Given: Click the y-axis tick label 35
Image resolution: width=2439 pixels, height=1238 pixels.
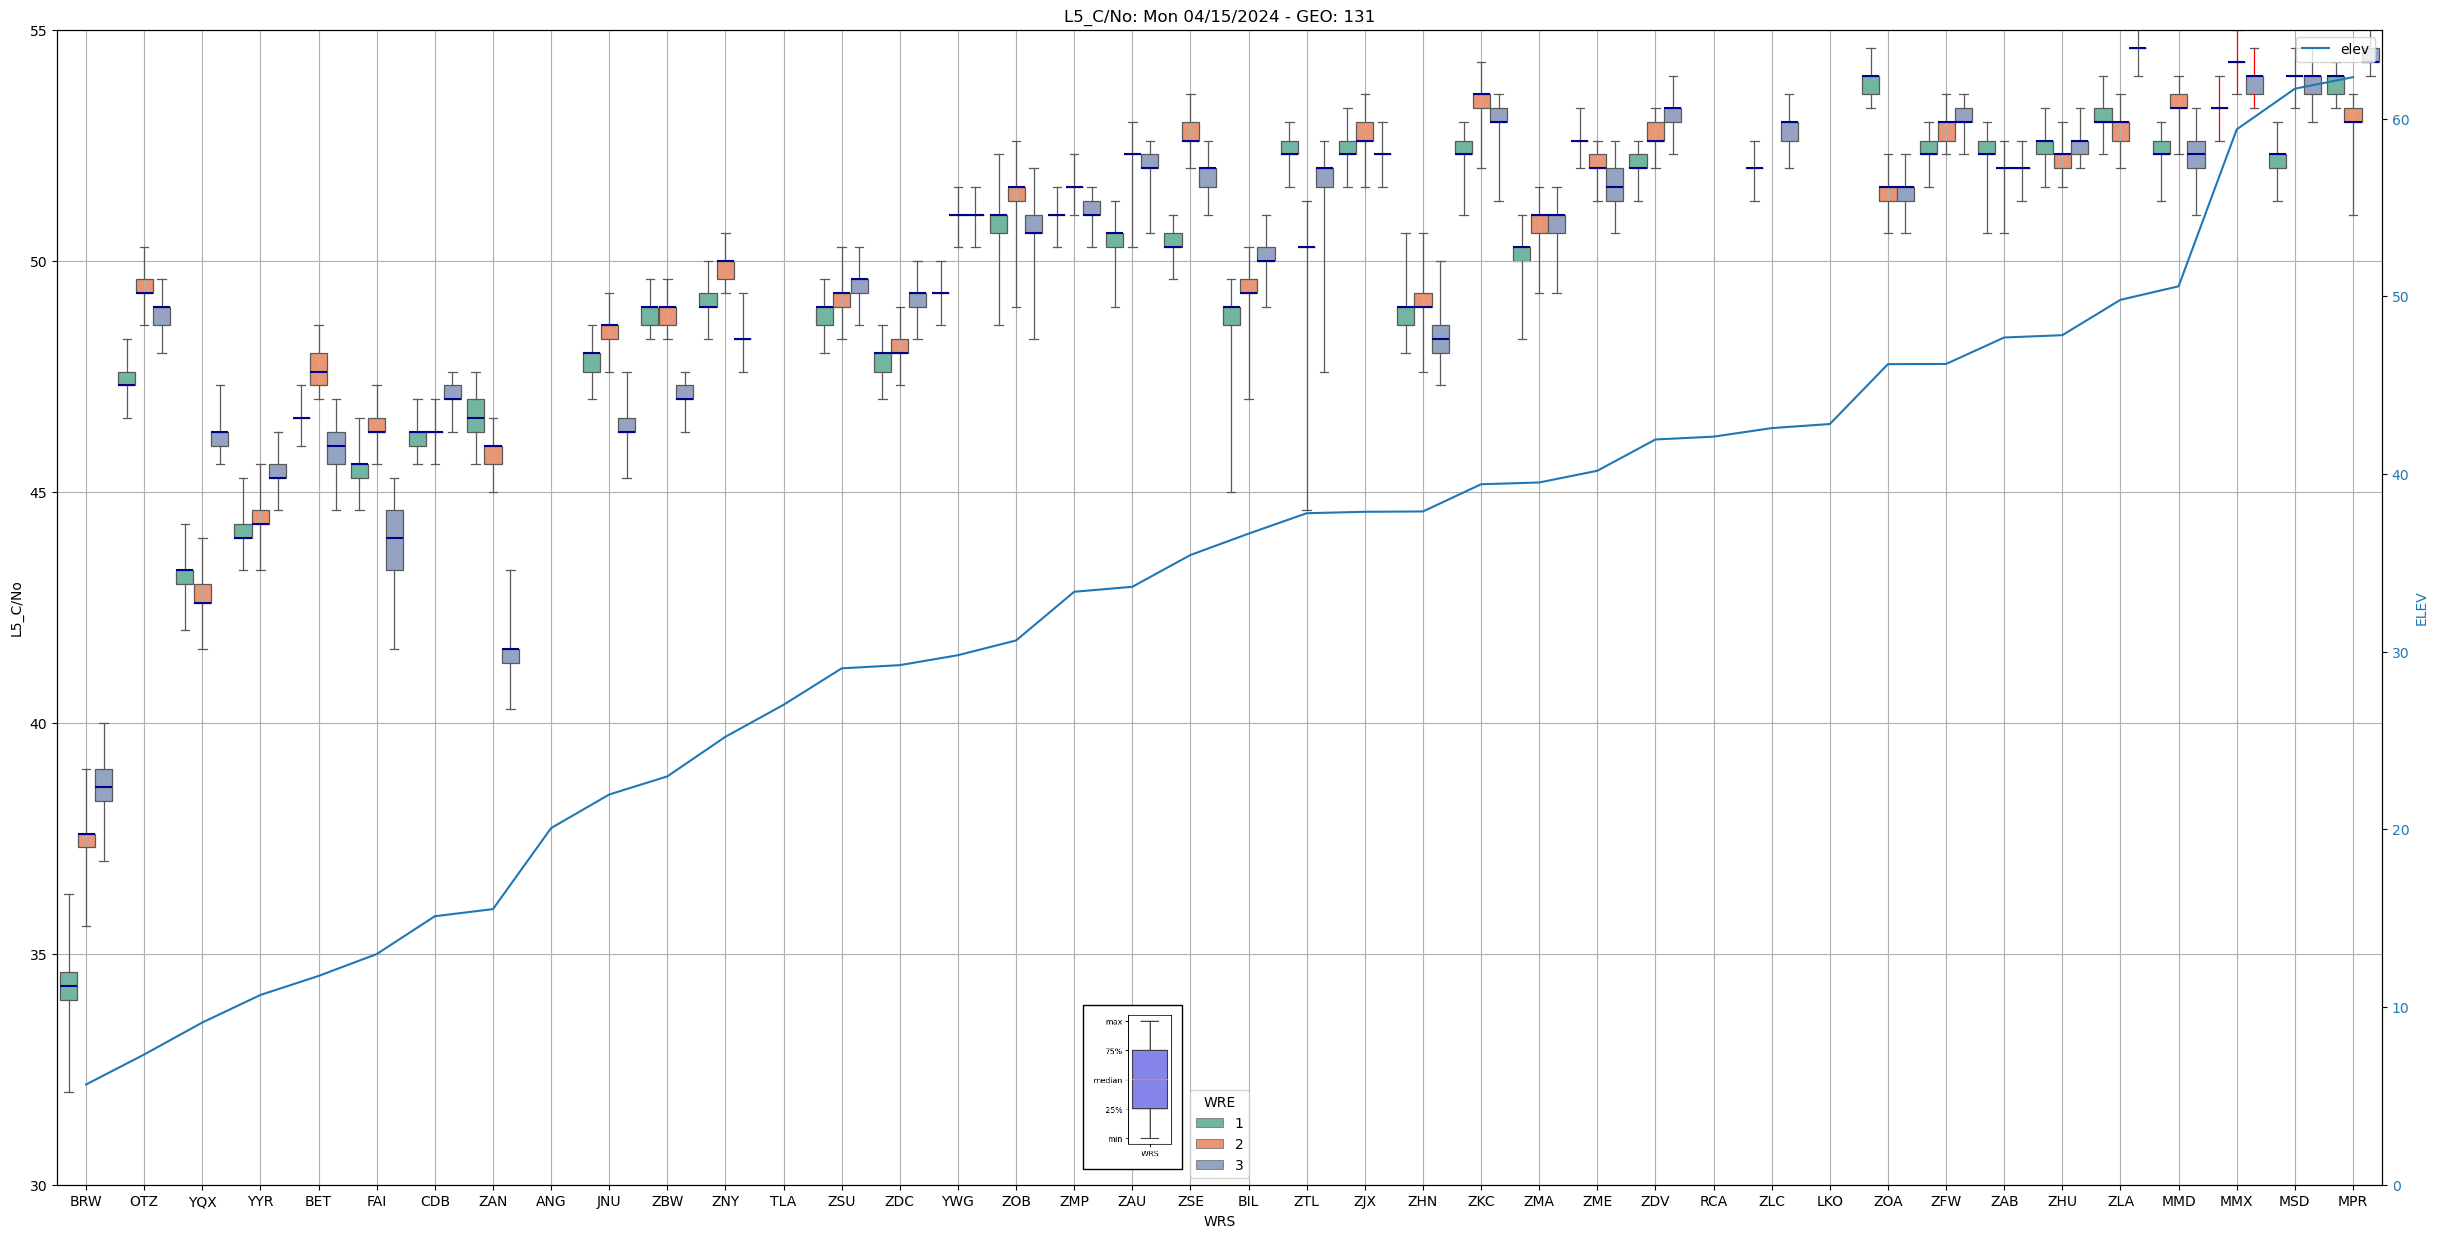Looking at the screenshot, I should [x=40, y=955].
